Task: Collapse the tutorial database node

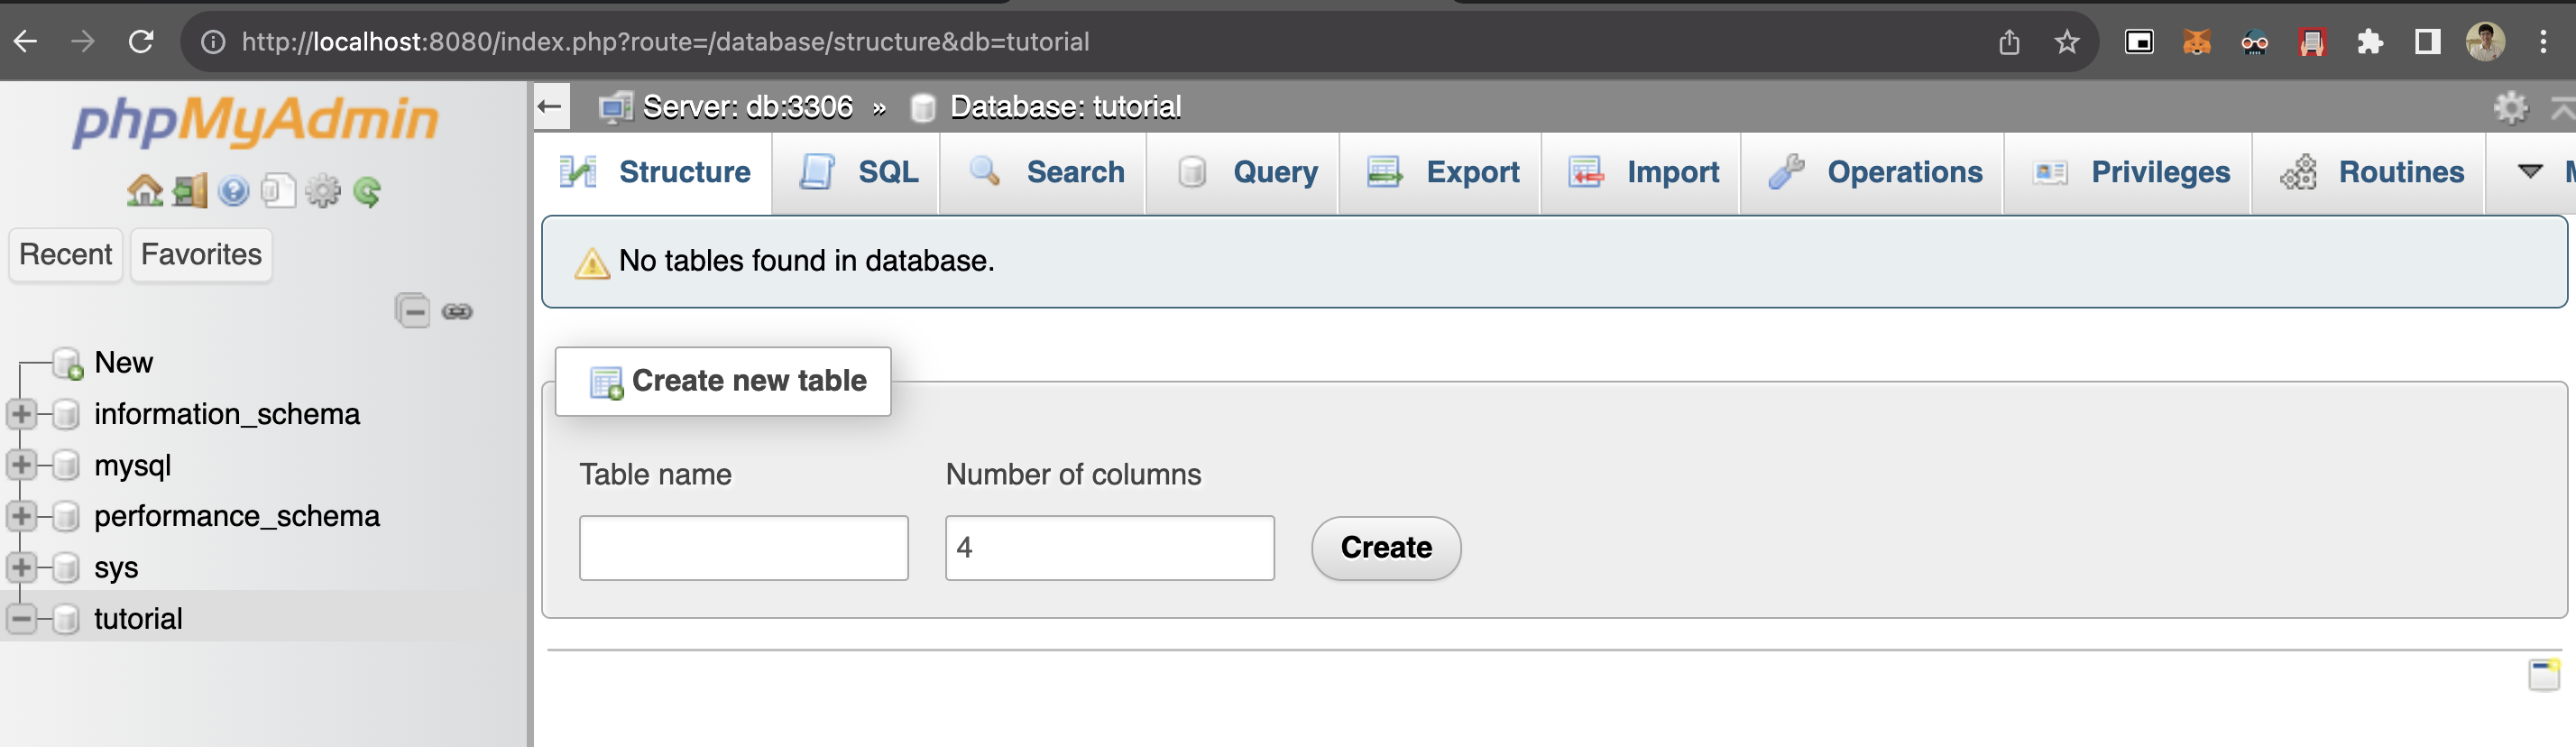Action: (x=21, y=619)
